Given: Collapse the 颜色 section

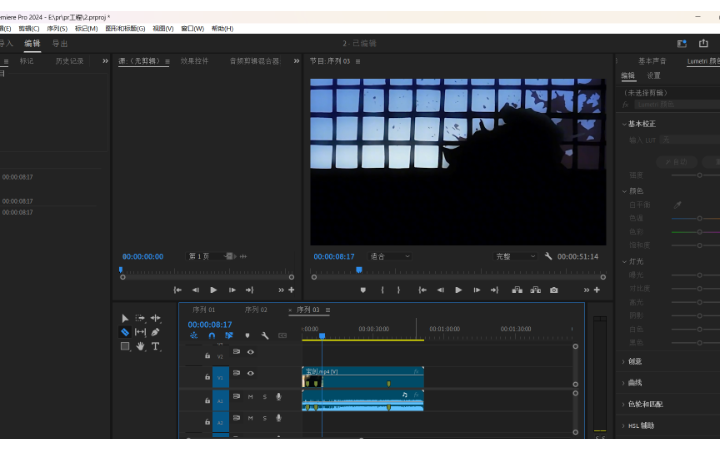Looking at the screenshot, I should pyautogui.click(x=624, y=191).
